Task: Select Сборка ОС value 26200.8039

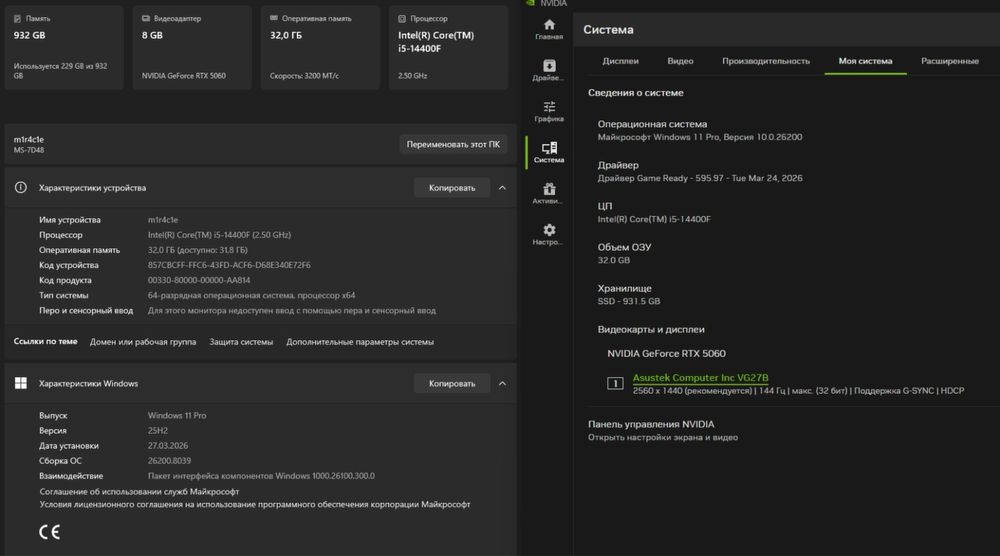Action: click(169, 460)
